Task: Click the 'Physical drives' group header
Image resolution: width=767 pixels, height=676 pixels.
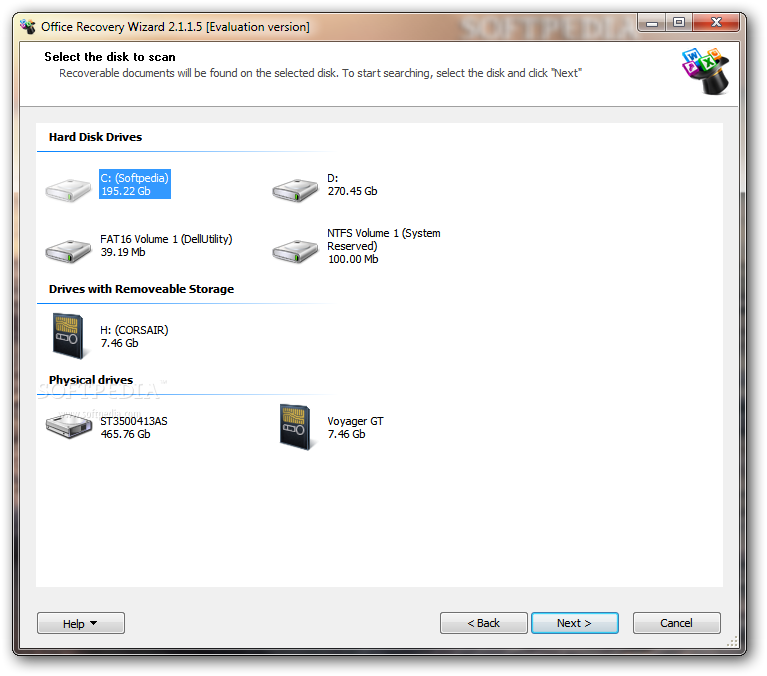Action: coord(91,380)
